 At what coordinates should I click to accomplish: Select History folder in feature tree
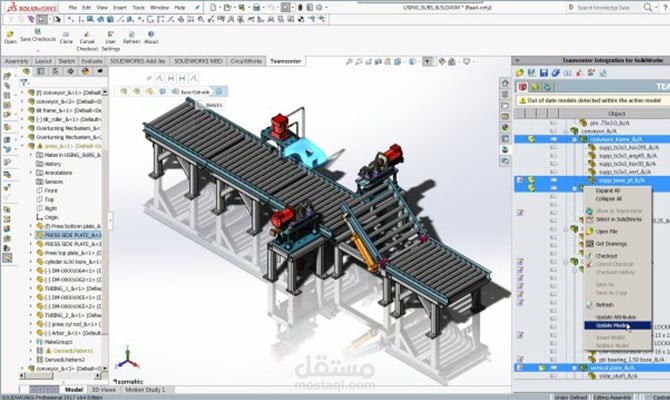click(53, 164)
